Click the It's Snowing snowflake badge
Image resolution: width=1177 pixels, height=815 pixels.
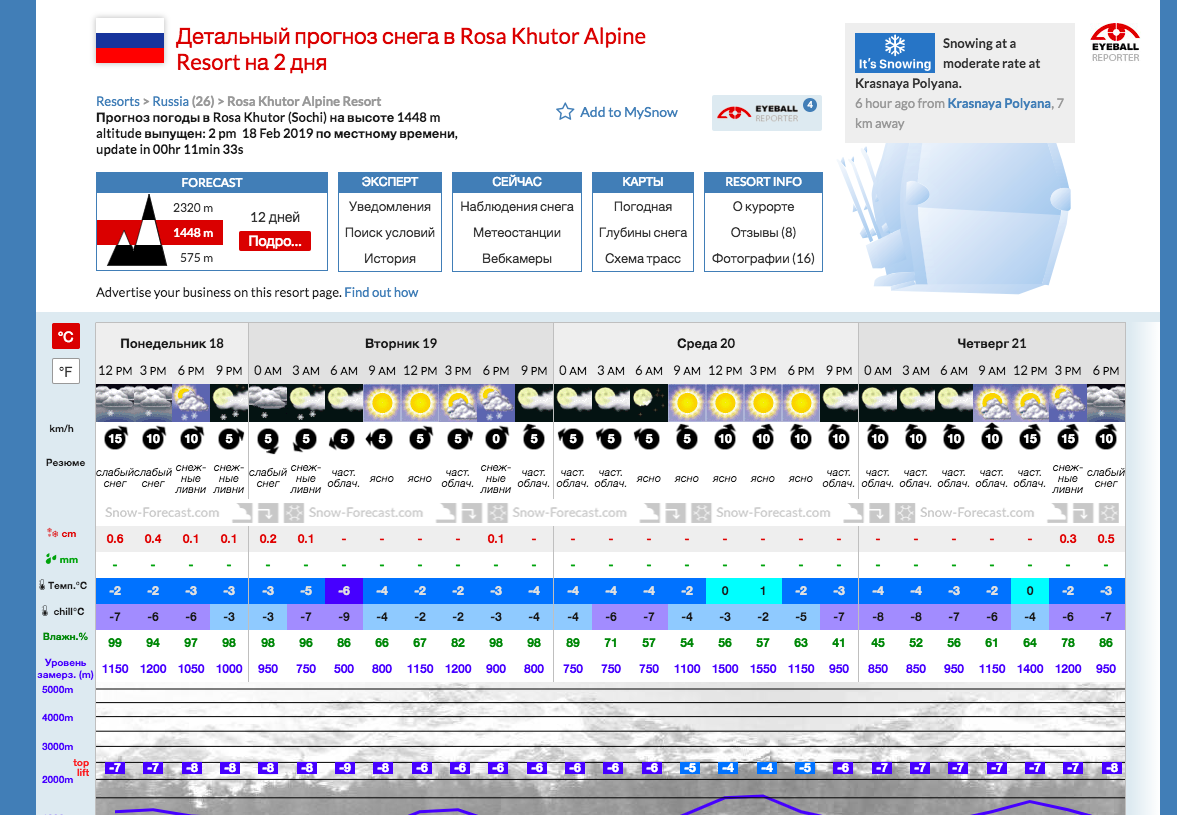point(895,53)
